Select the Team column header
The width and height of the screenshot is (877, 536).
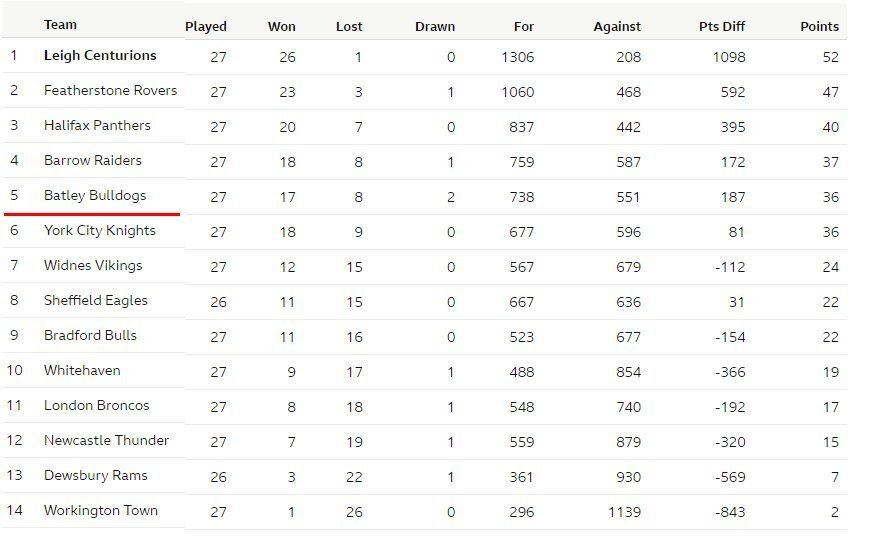[x=60, y=25]
